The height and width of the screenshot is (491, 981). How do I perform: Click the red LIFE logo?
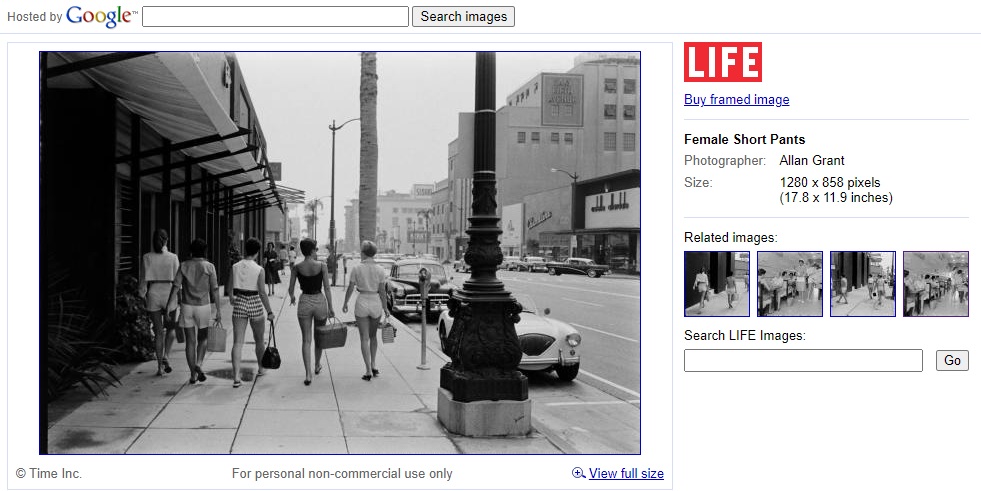[723, 62]
